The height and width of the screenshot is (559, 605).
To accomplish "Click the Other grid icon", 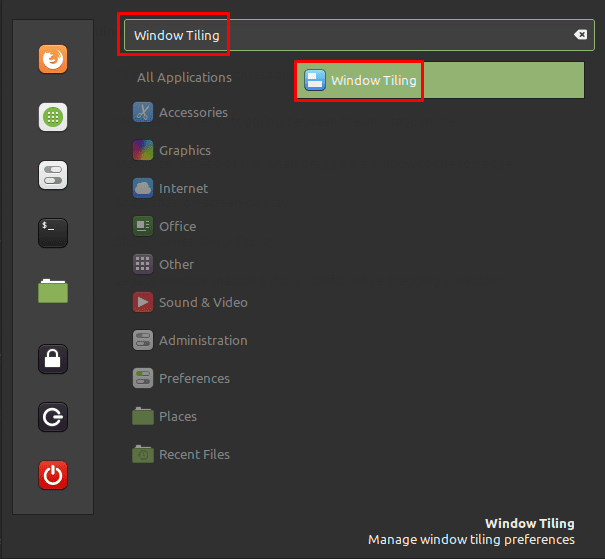I will point(143,264).
